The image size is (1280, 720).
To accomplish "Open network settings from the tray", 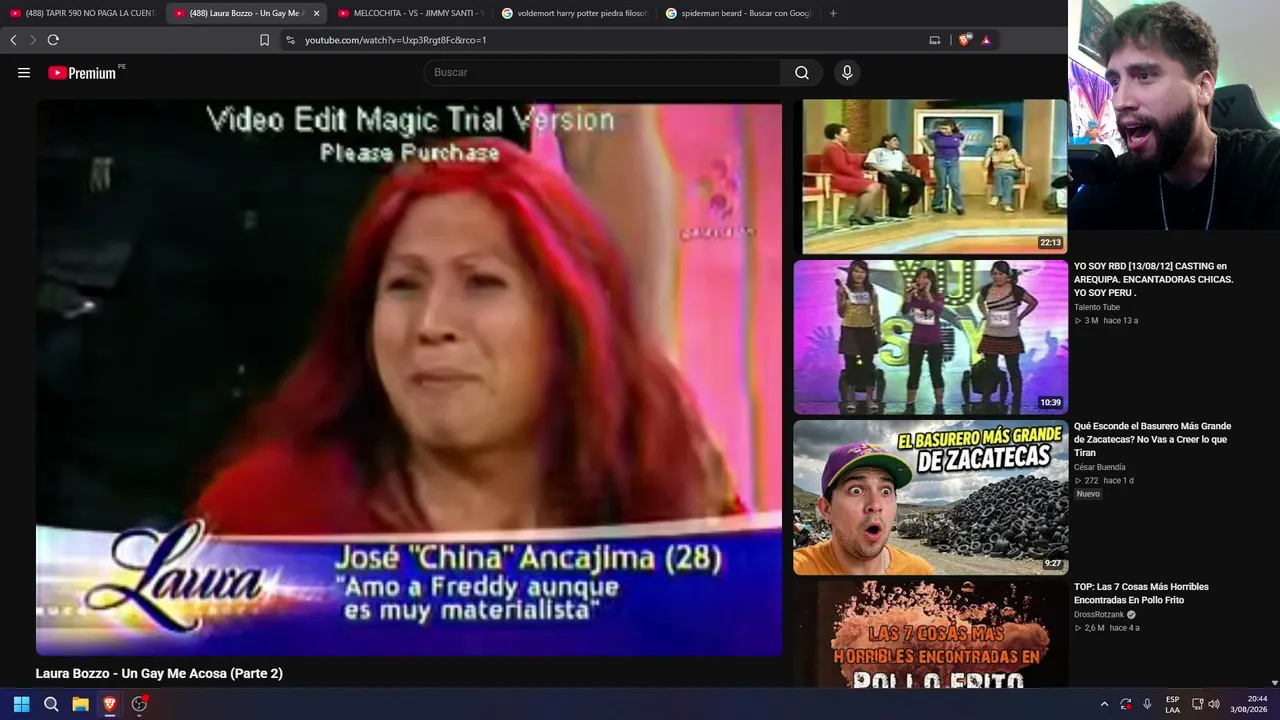I will [1197, 704].
